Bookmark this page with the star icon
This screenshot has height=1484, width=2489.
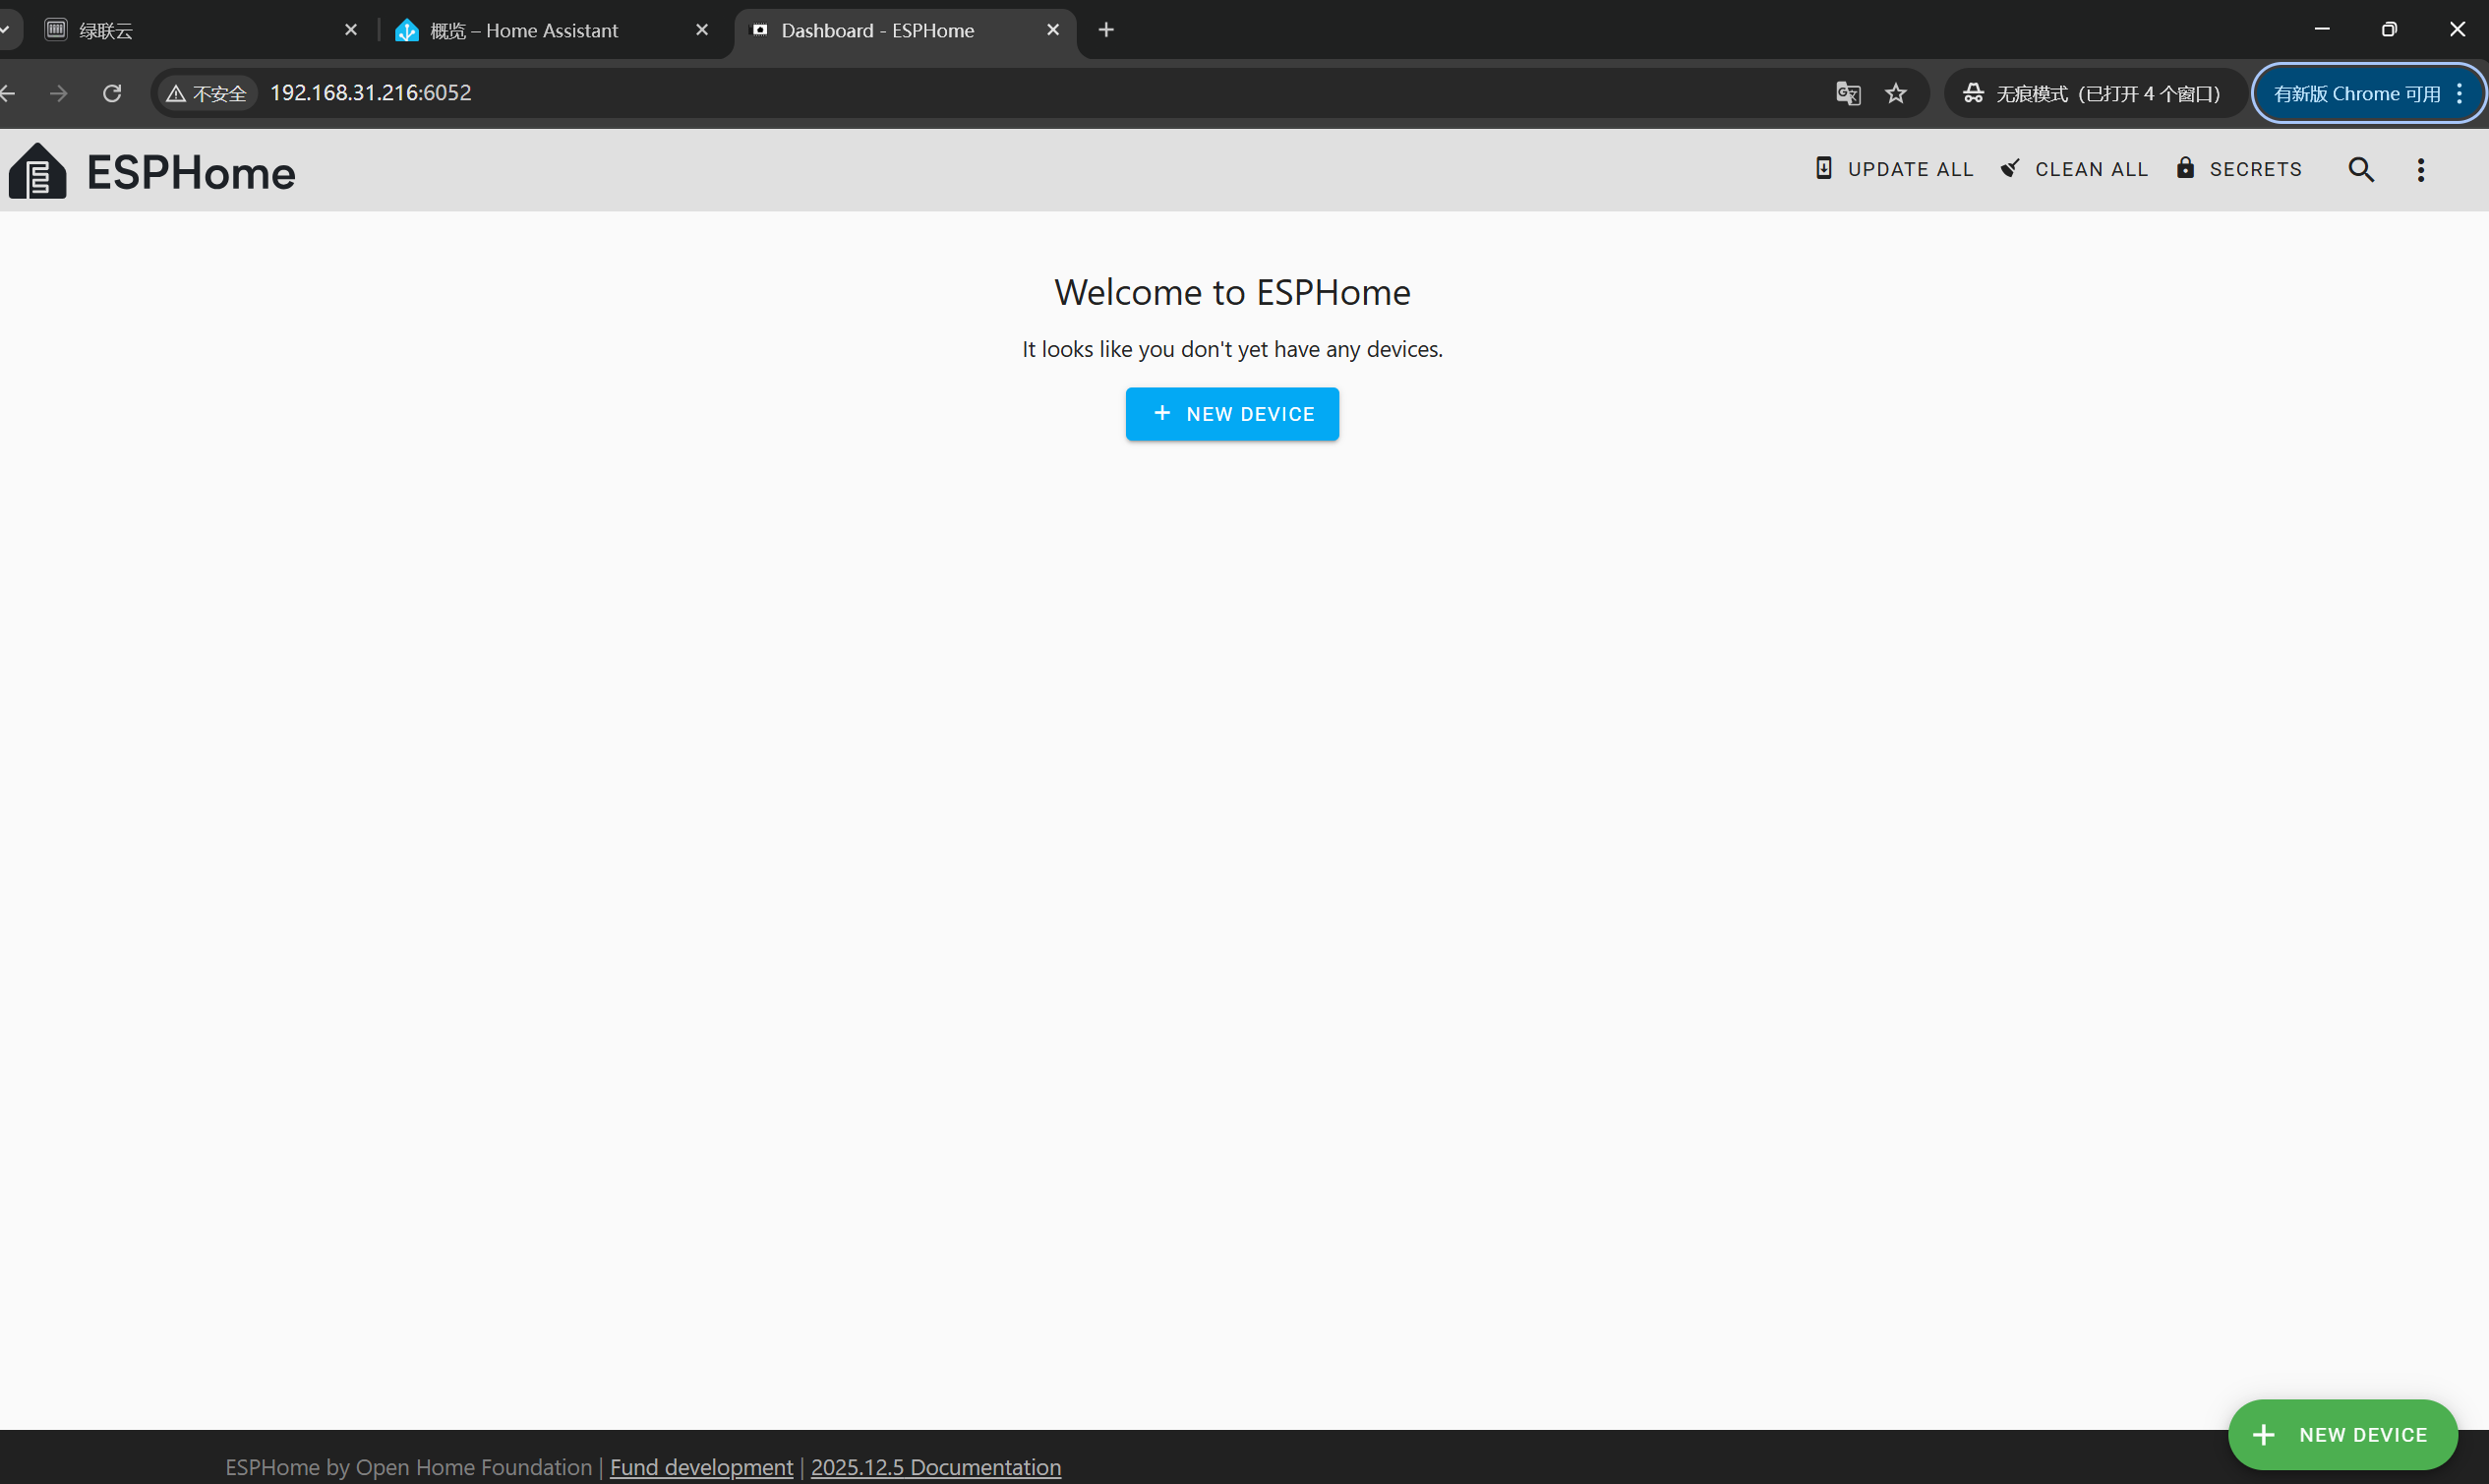[1895, 93]
